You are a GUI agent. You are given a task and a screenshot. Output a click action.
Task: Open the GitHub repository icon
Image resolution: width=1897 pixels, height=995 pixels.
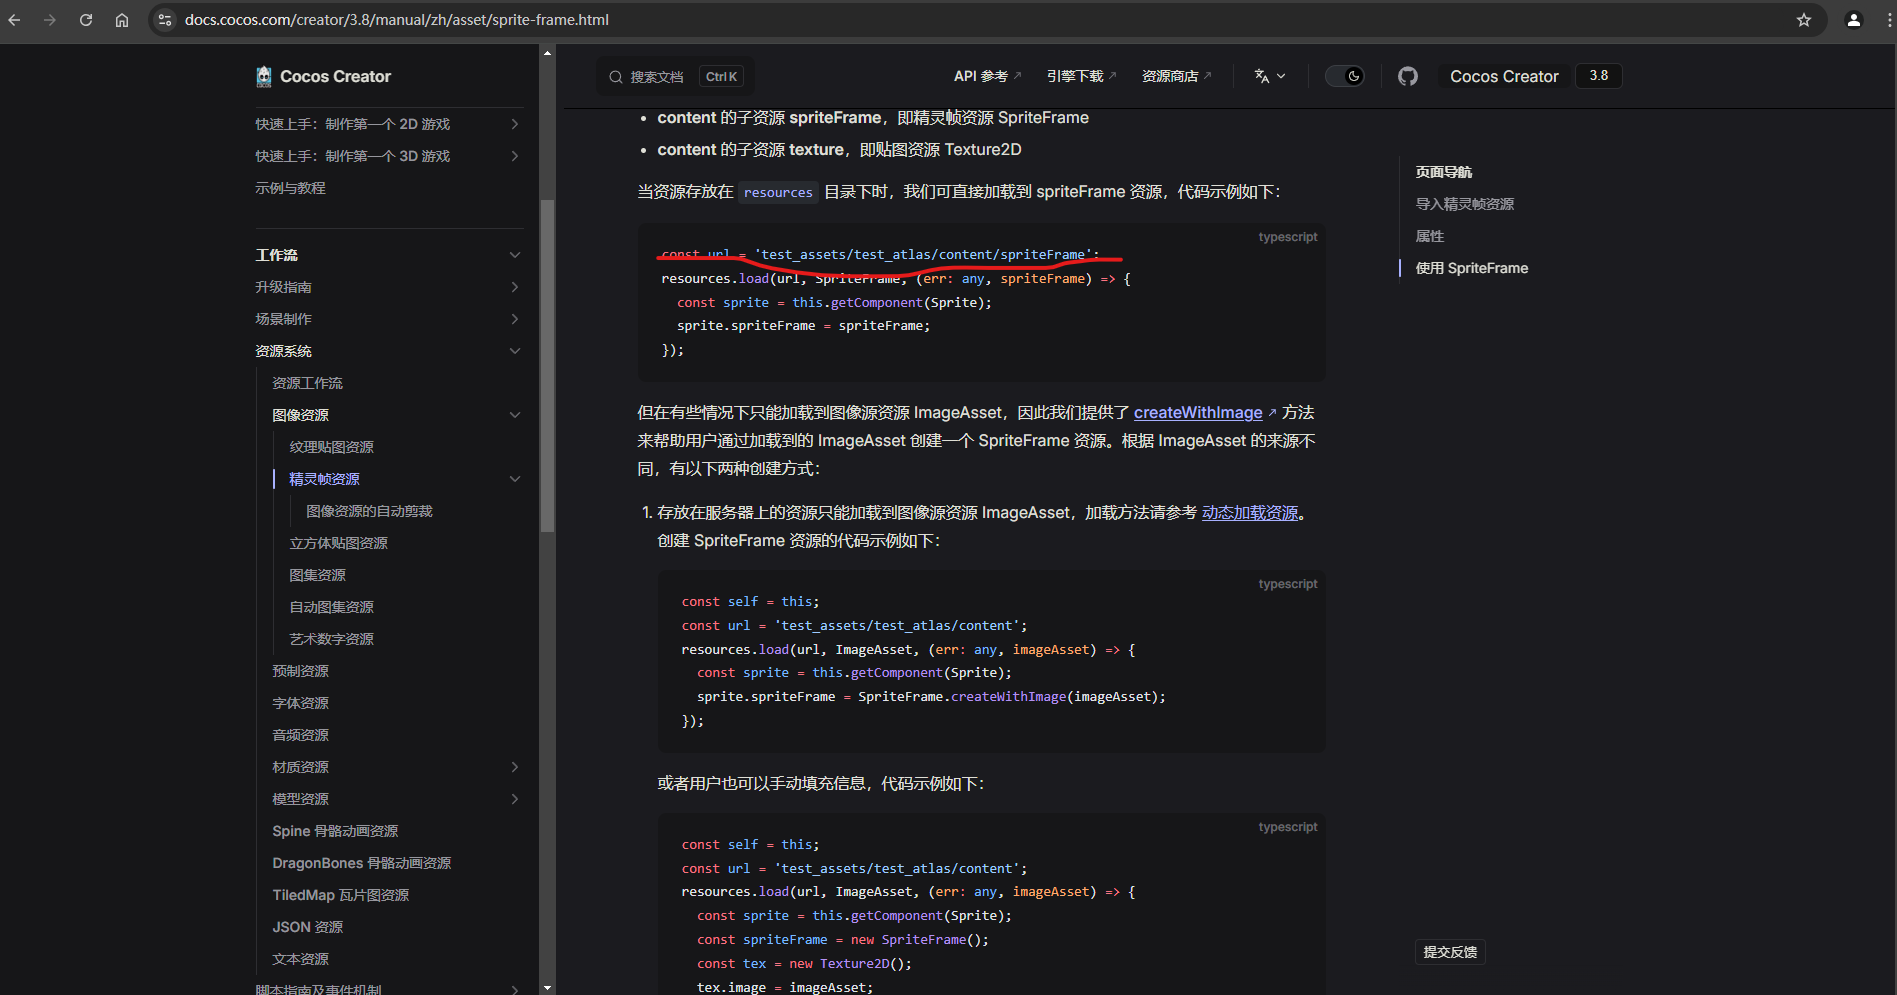tap(1407, 76)
